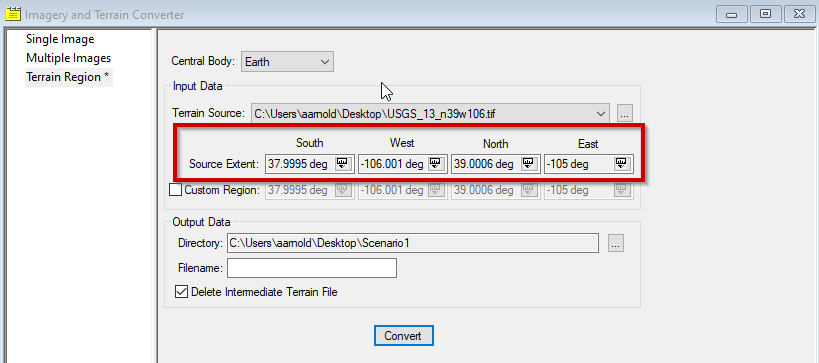
Task: Select Single Image in the left list
Action: tap(60, 39)
